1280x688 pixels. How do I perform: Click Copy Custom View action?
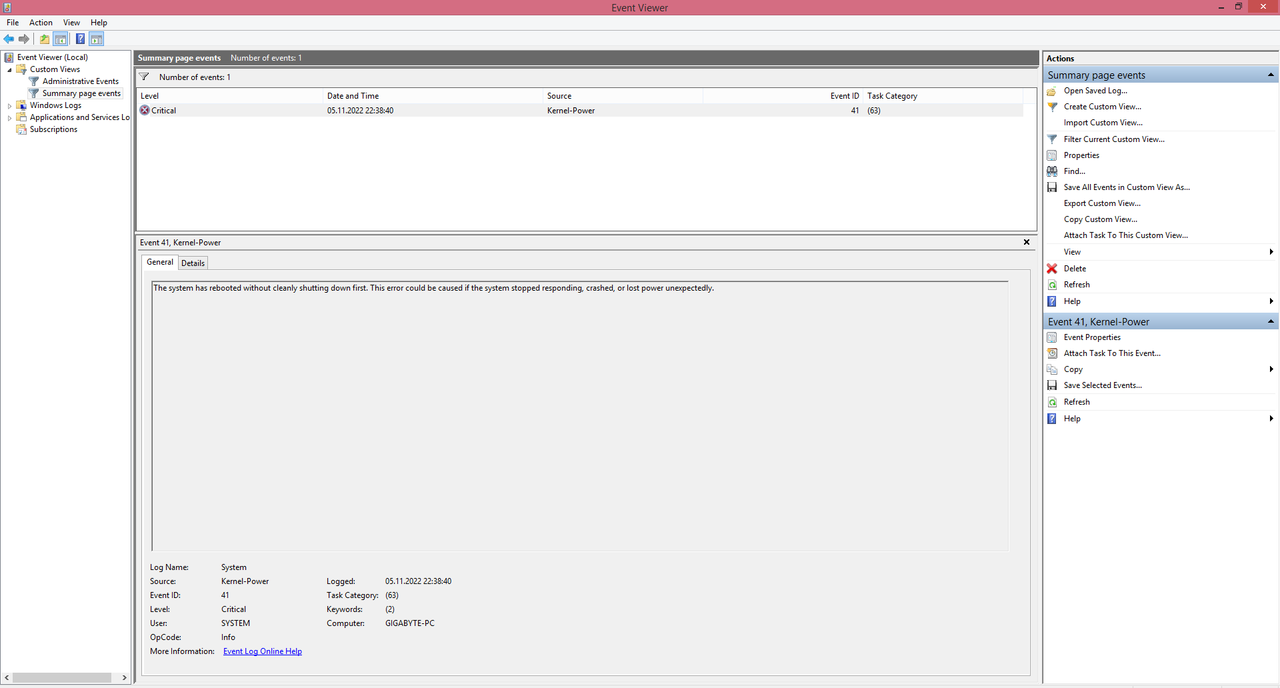click(1100, 219)
